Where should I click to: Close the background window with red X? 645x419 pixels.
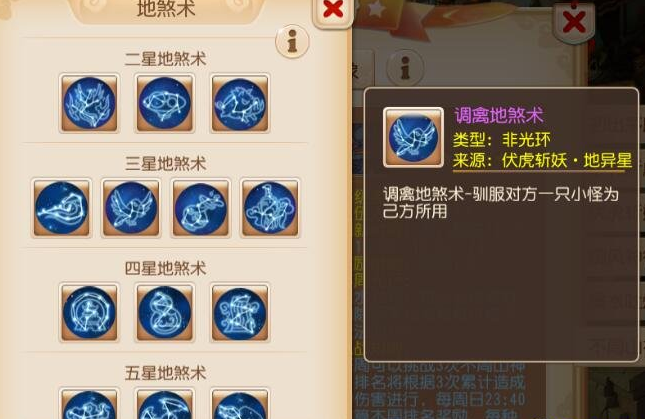pos(574,21)
